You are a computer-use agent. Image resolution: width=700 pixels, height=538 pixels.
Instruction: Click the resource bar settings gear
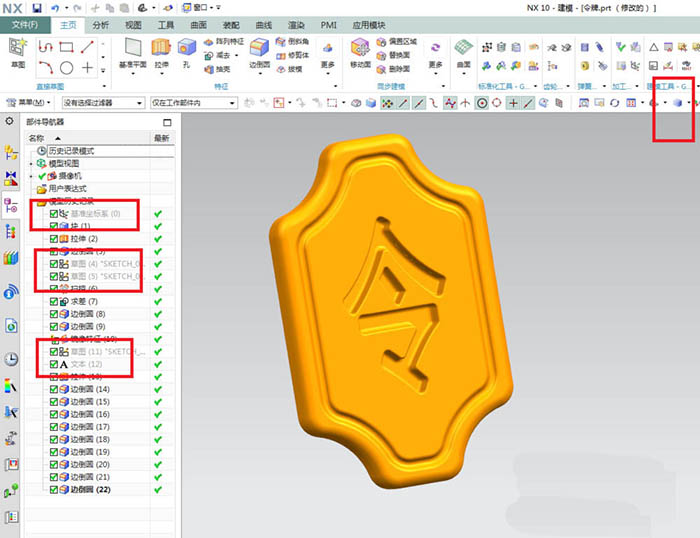9,121
